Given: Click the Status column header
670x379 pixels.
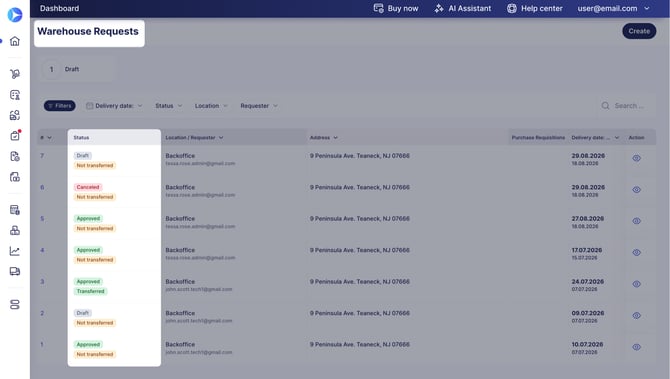Looking at the screenshot, I should click(81, 138).
